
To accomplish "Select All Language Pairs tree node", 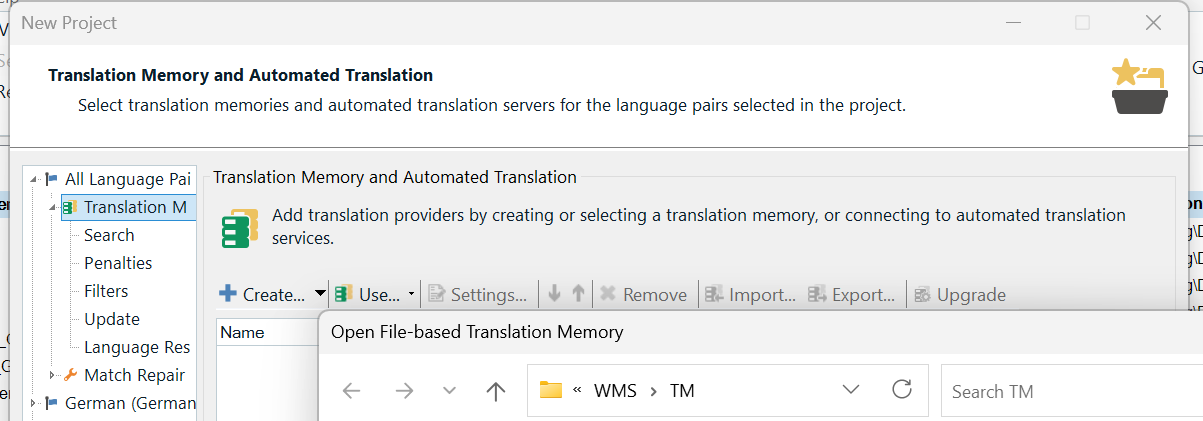I will [127, 179].
